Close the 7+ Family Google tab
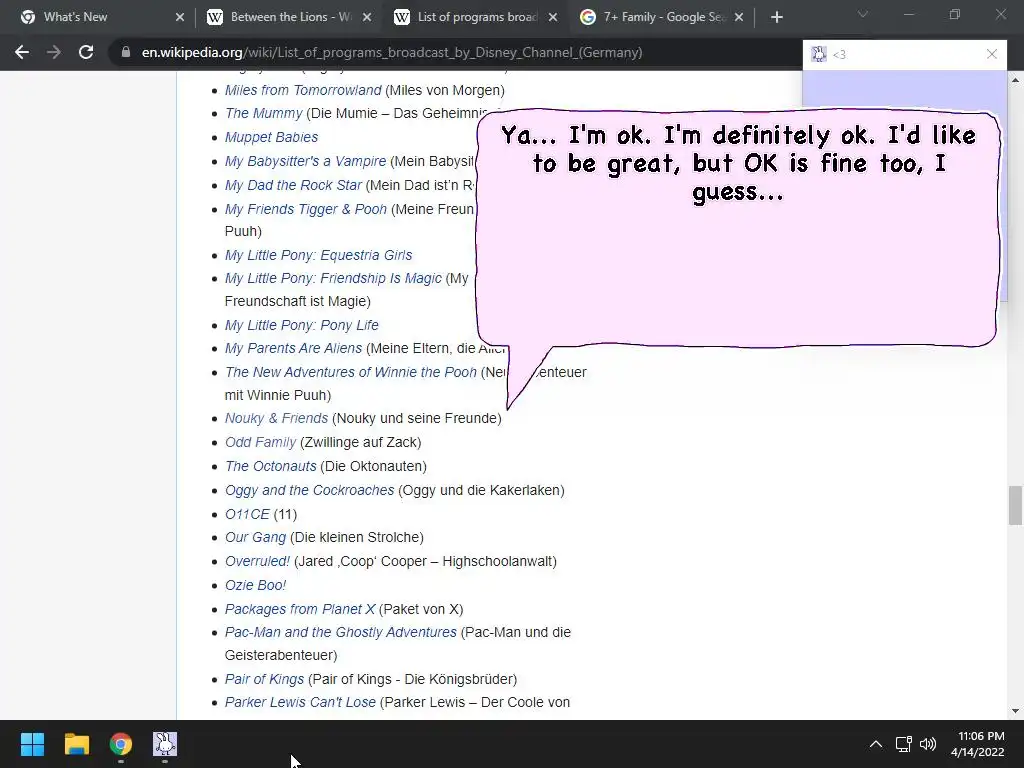1024x768 pixels. [x=739, y=17]
